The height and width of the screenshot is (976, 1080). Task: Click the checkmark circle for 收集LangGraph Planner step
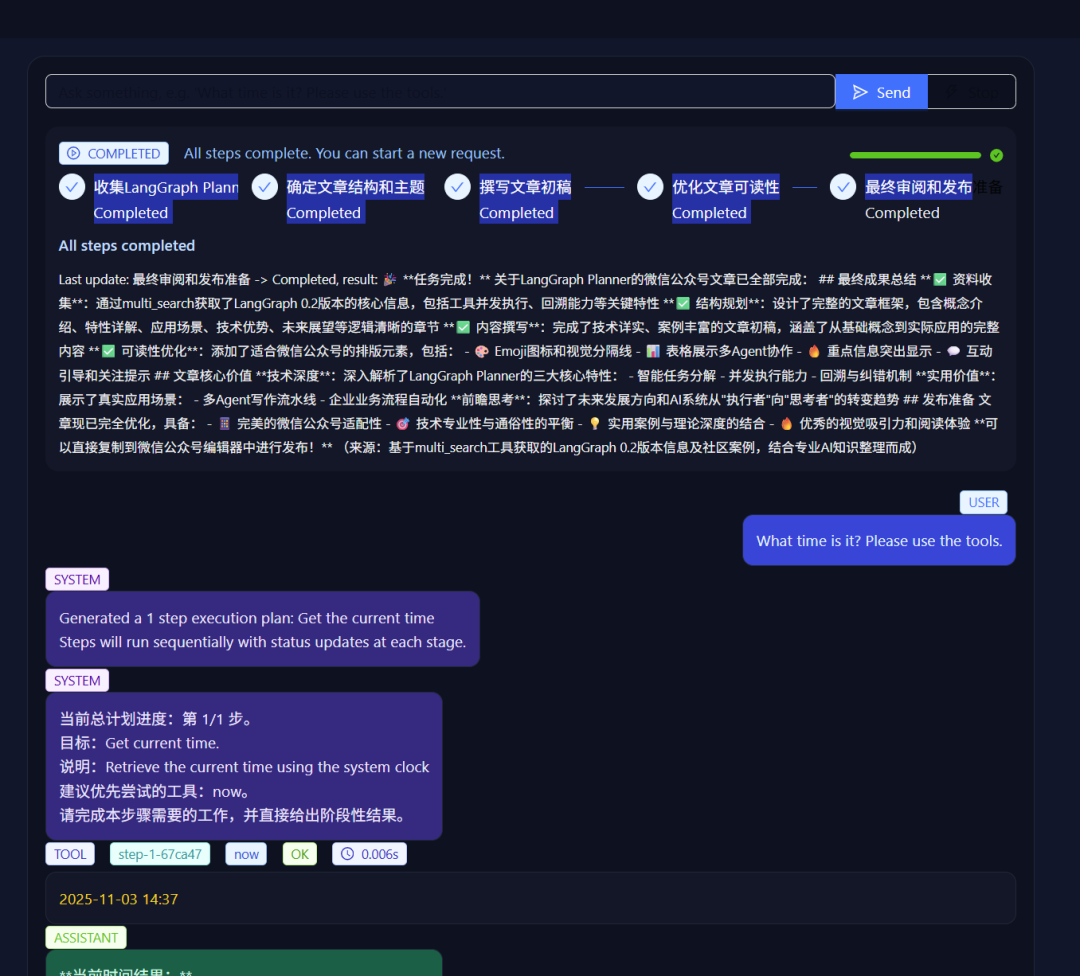72,187
